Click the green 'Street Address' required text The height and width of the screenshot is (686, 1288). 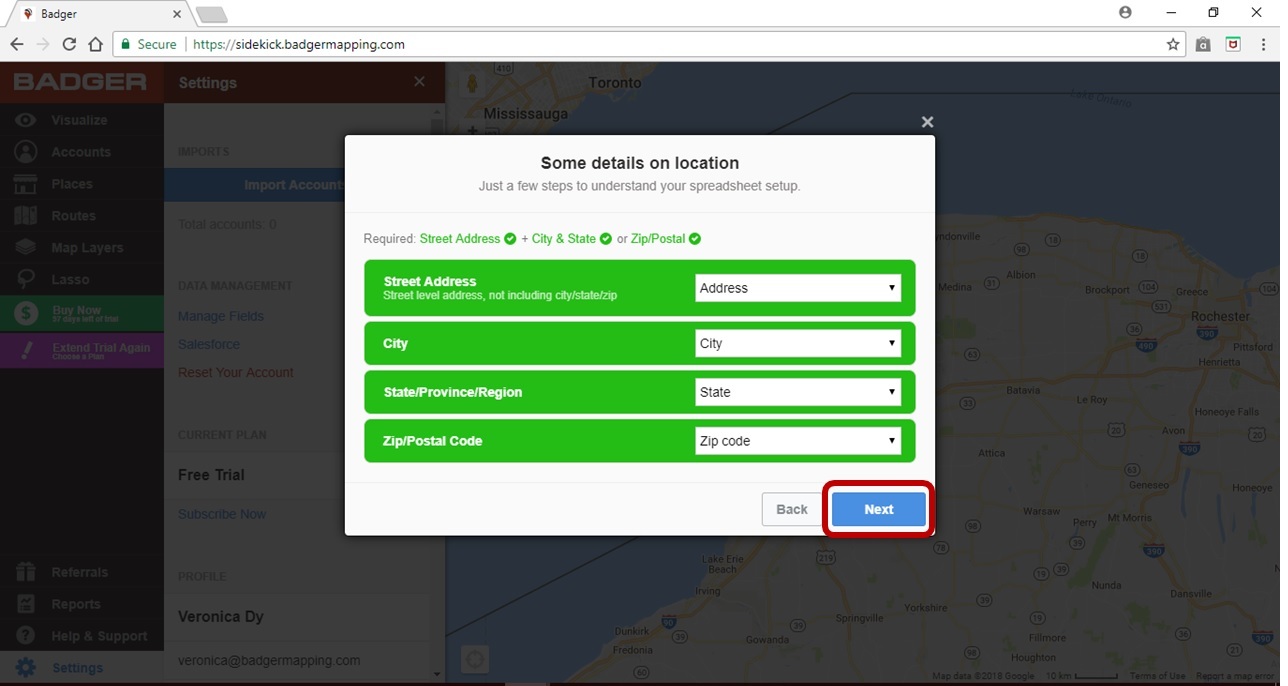[460, 239]
